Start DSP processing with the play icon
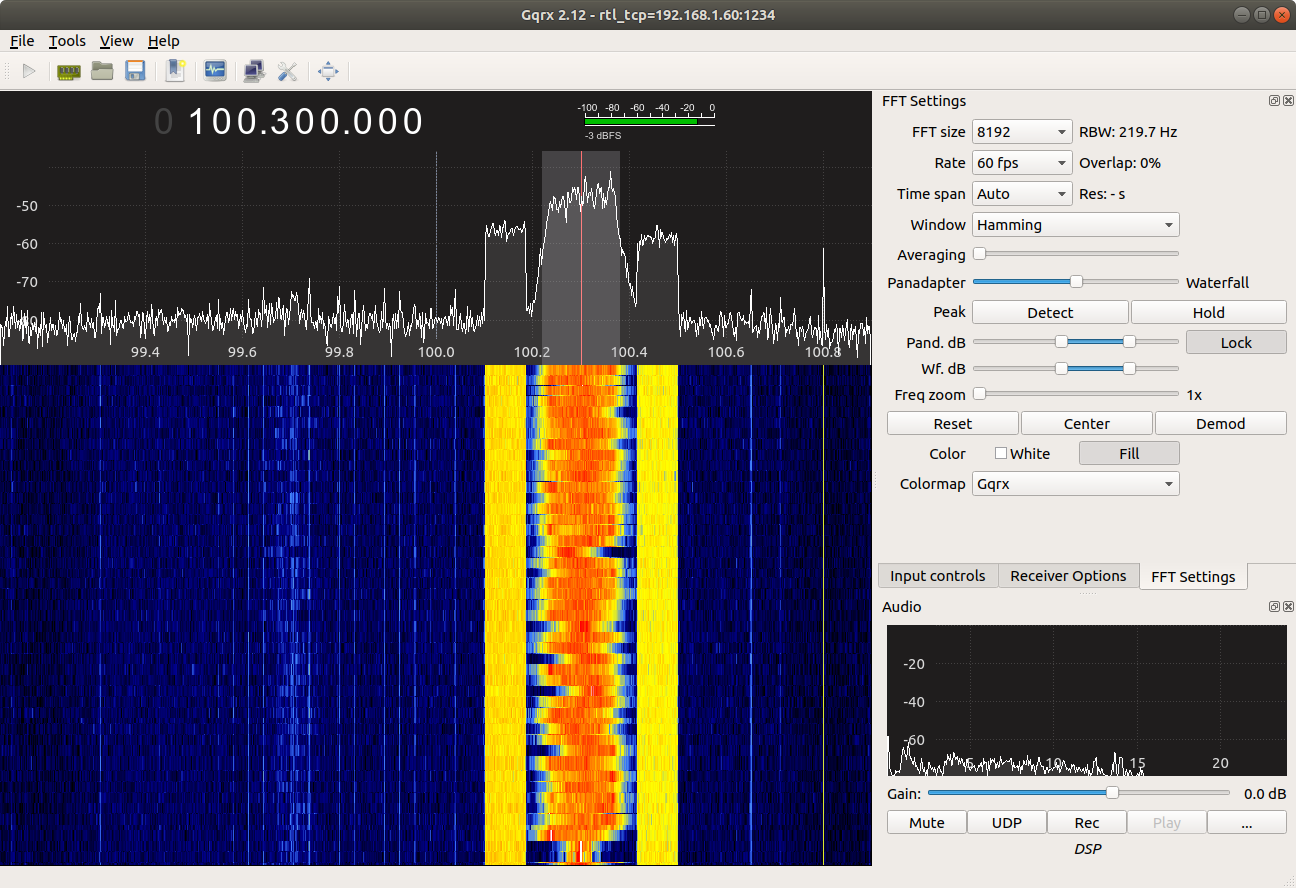The height and width of the screenshot is (888, 1296). click(28, 71)
